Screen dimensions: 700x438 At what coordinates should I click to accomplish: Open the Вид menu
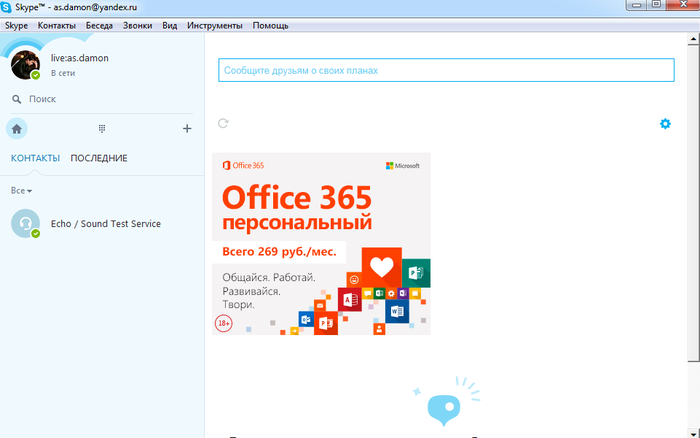pyautogui.click(x=170, y=25)
